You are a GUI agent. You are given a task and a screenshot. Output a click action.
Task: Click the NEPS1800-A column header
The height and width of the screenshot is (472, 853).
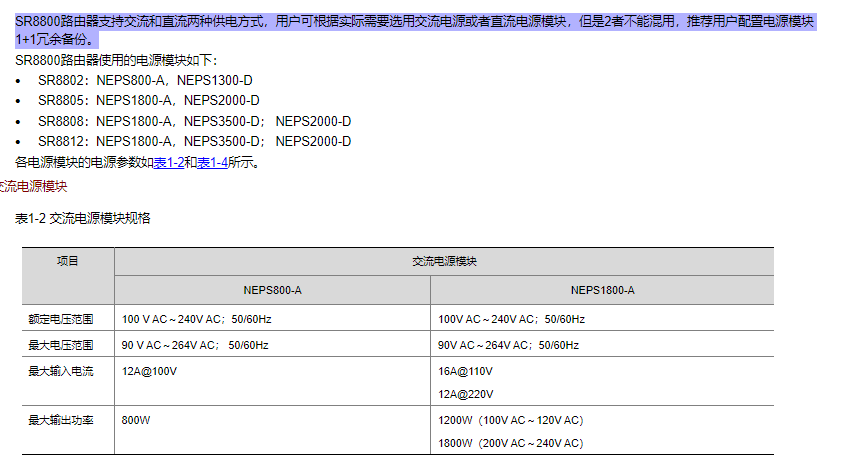coord(602,290)
